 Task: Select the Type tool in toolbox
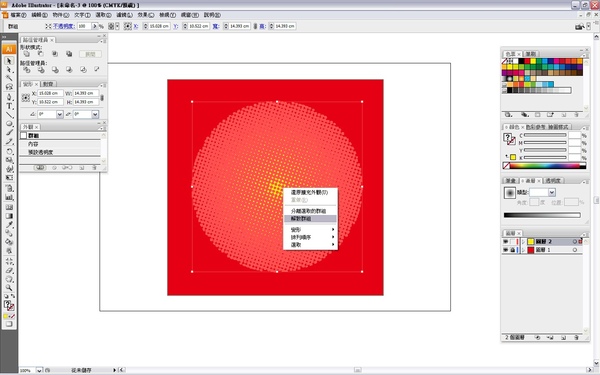click(x=10, y=106)
